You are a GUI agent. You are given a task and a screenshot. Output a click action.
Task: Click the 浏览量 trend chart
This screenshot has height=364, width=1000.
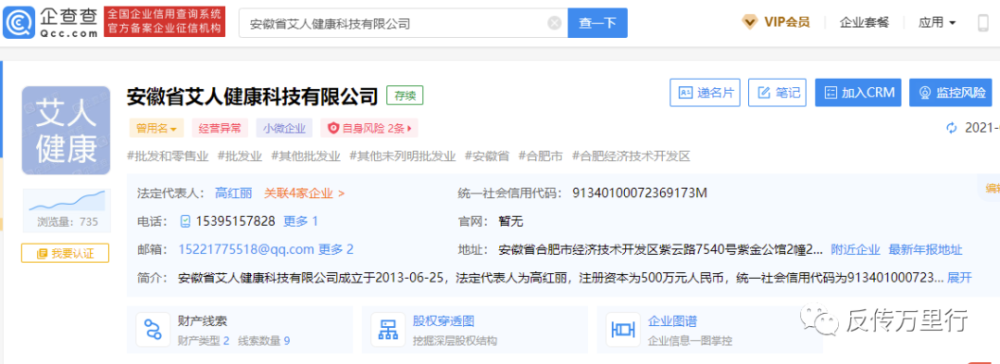click(x=66, y=201)
